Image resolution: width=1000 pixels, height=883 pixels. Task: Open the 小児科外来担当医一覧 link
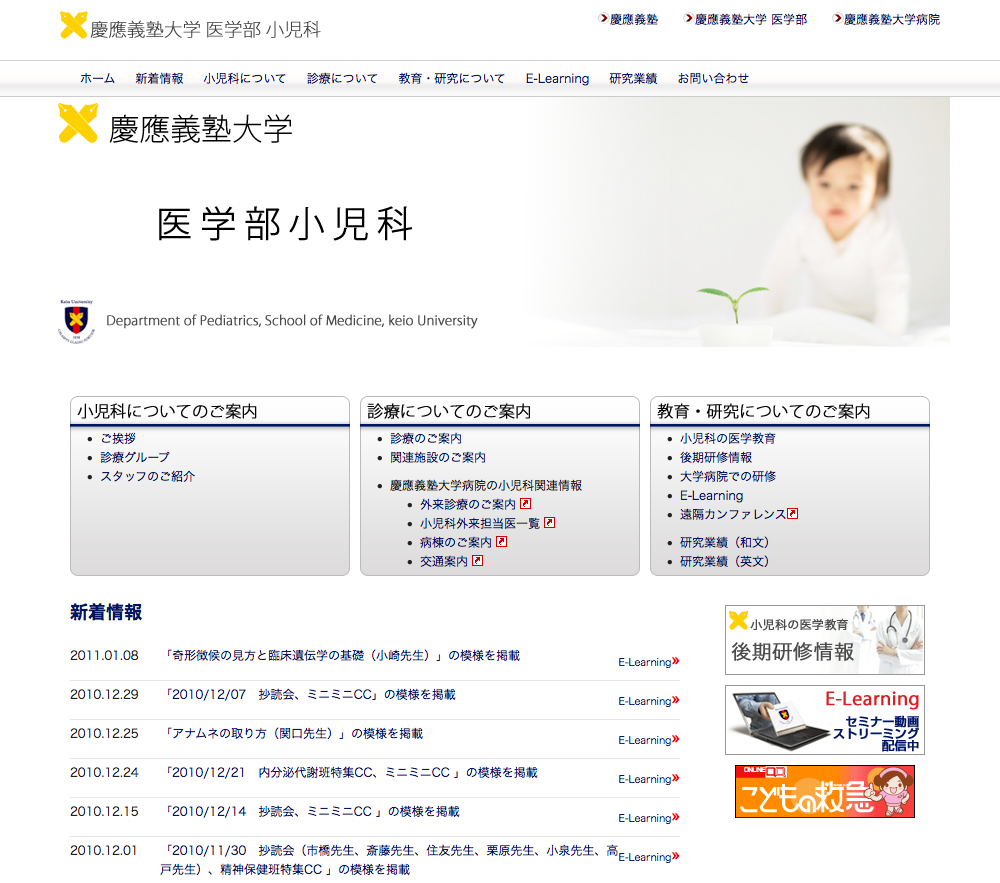click(480, 523)
